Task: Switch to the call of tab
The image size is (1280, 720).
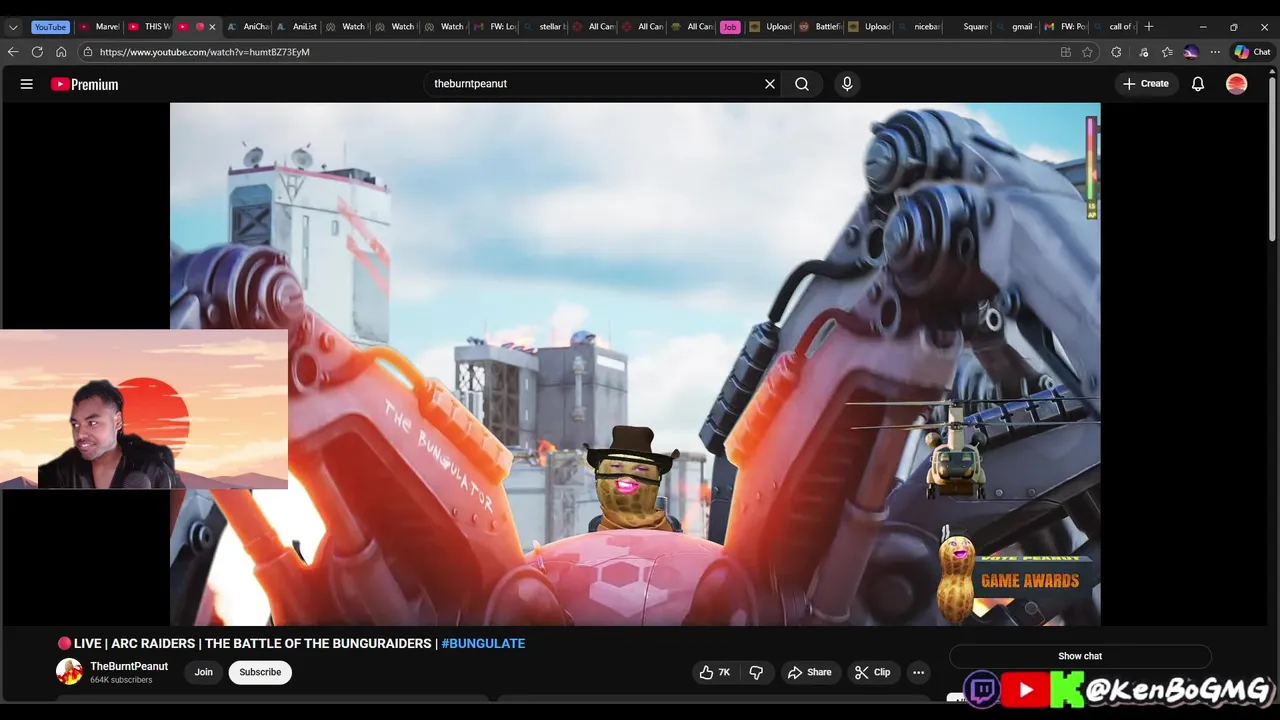Action: click(1113, 27)
